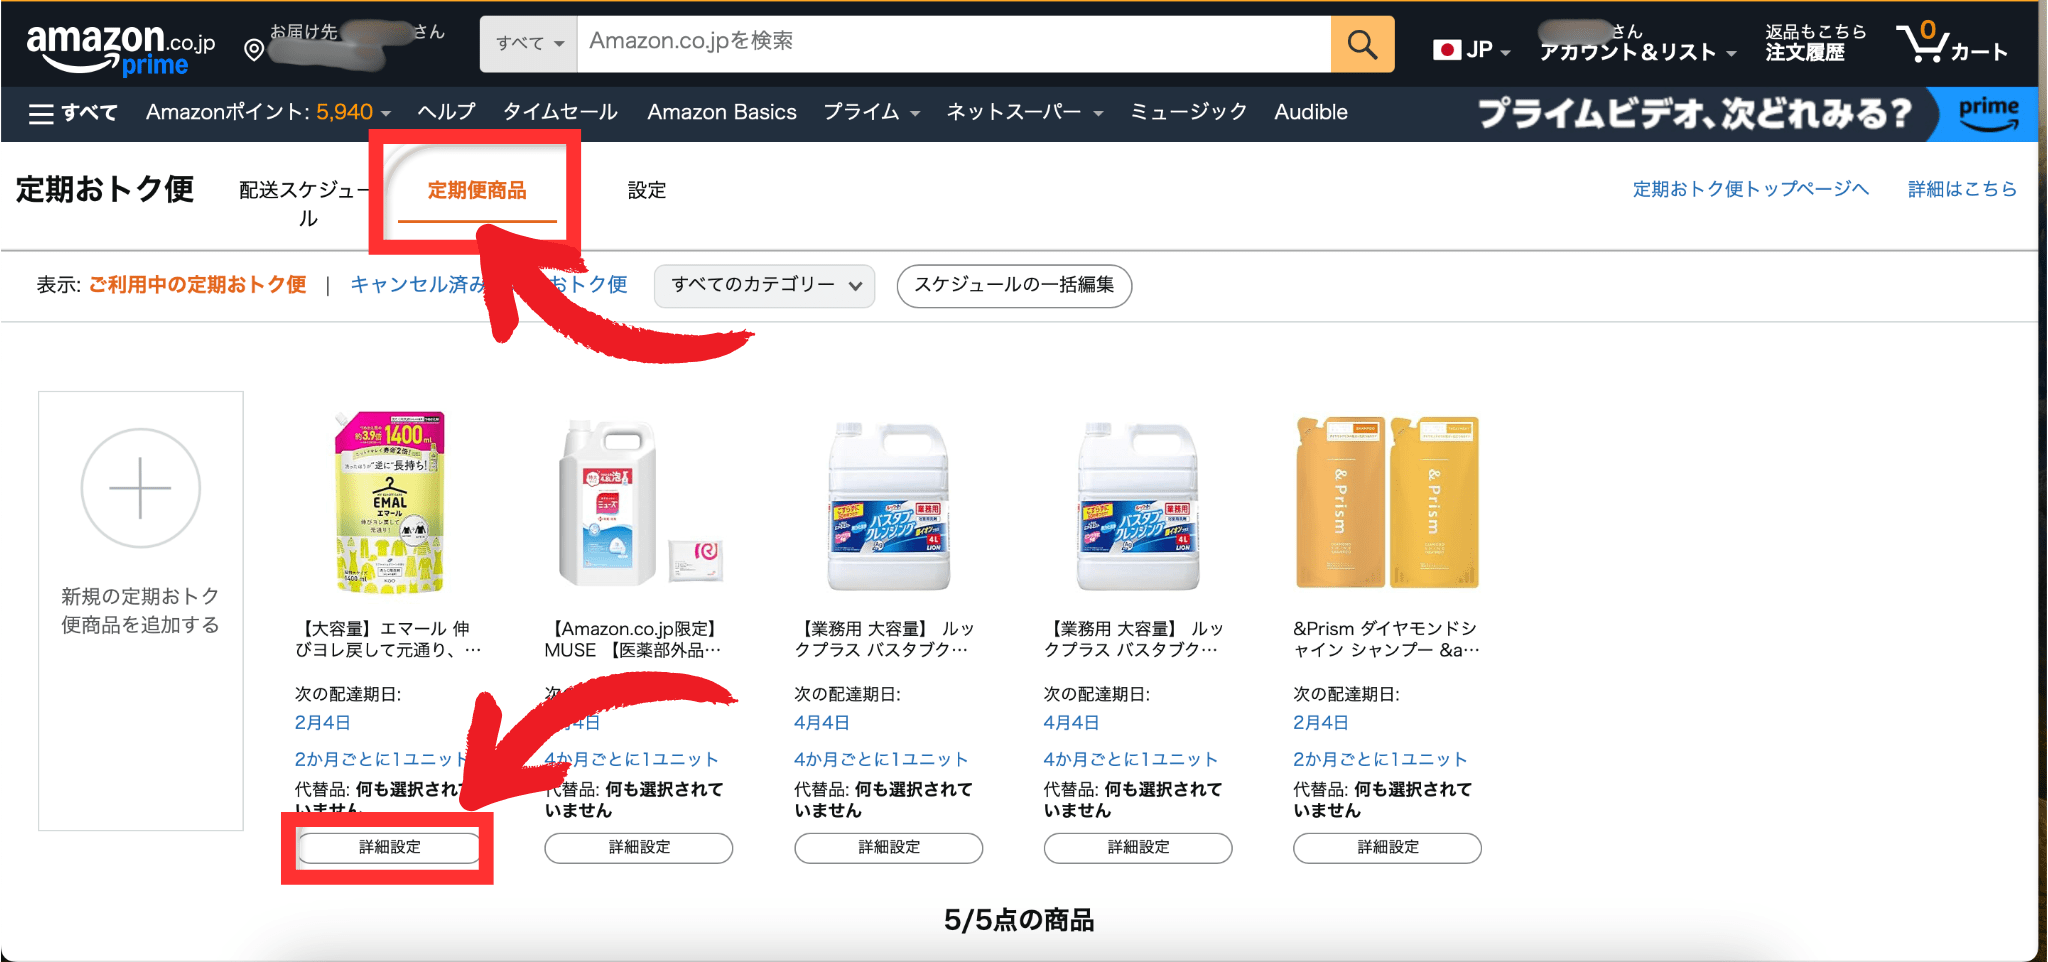
Task: Open the hamburger すべて menu
Action: click(73, 113)
